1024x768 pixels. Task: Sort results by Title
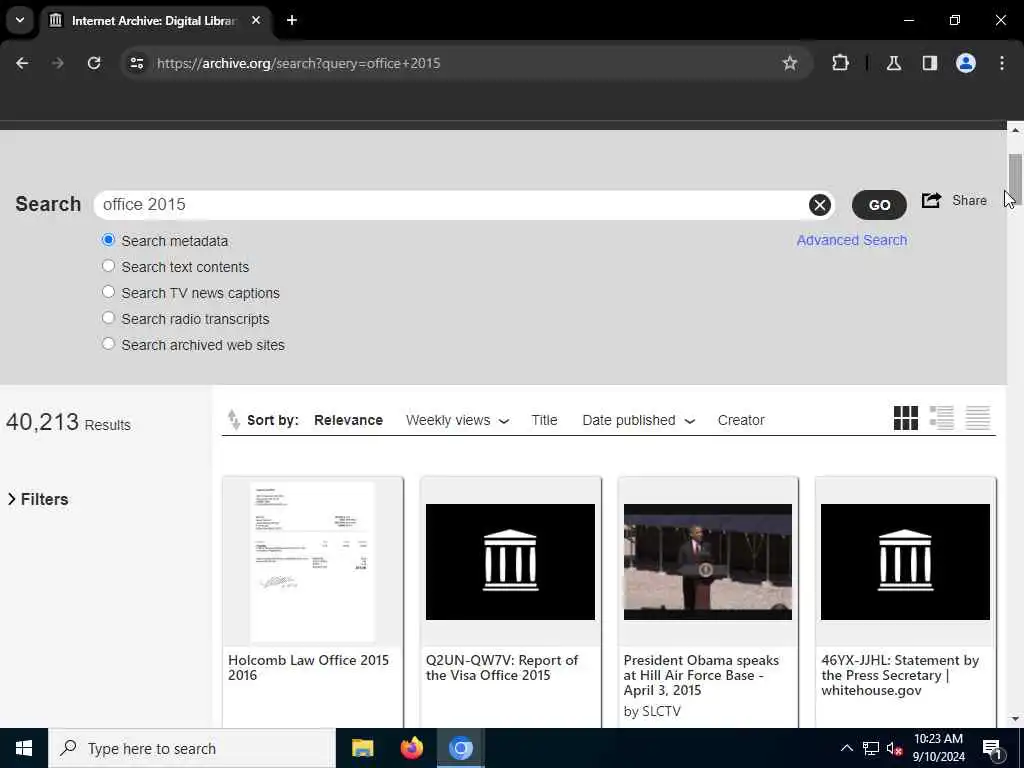pyautogui.click(x=544, y=420)
